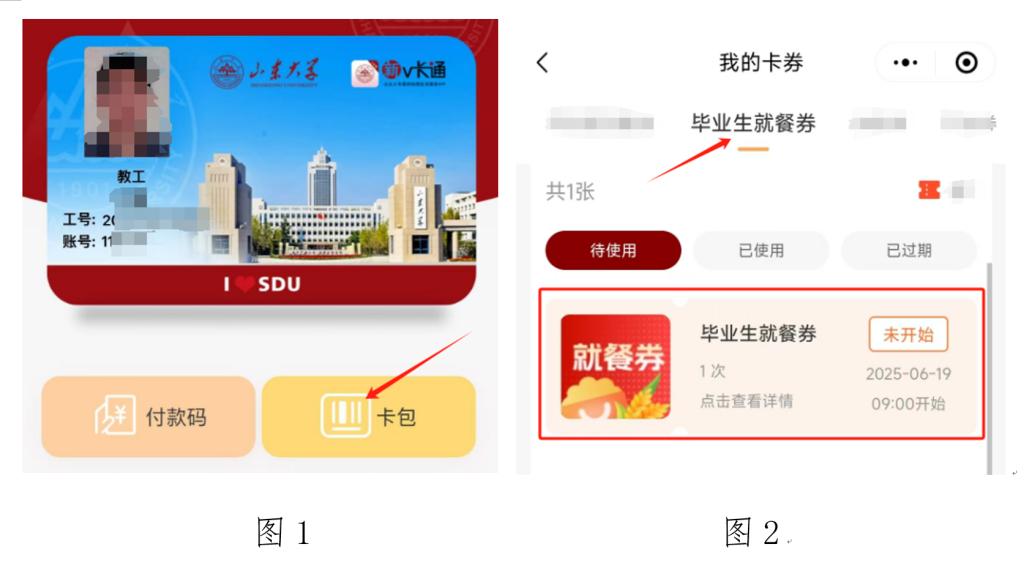Tap the back arrow in 我的卡券 header
This screenshot has height=563, width=1024.
542,63
